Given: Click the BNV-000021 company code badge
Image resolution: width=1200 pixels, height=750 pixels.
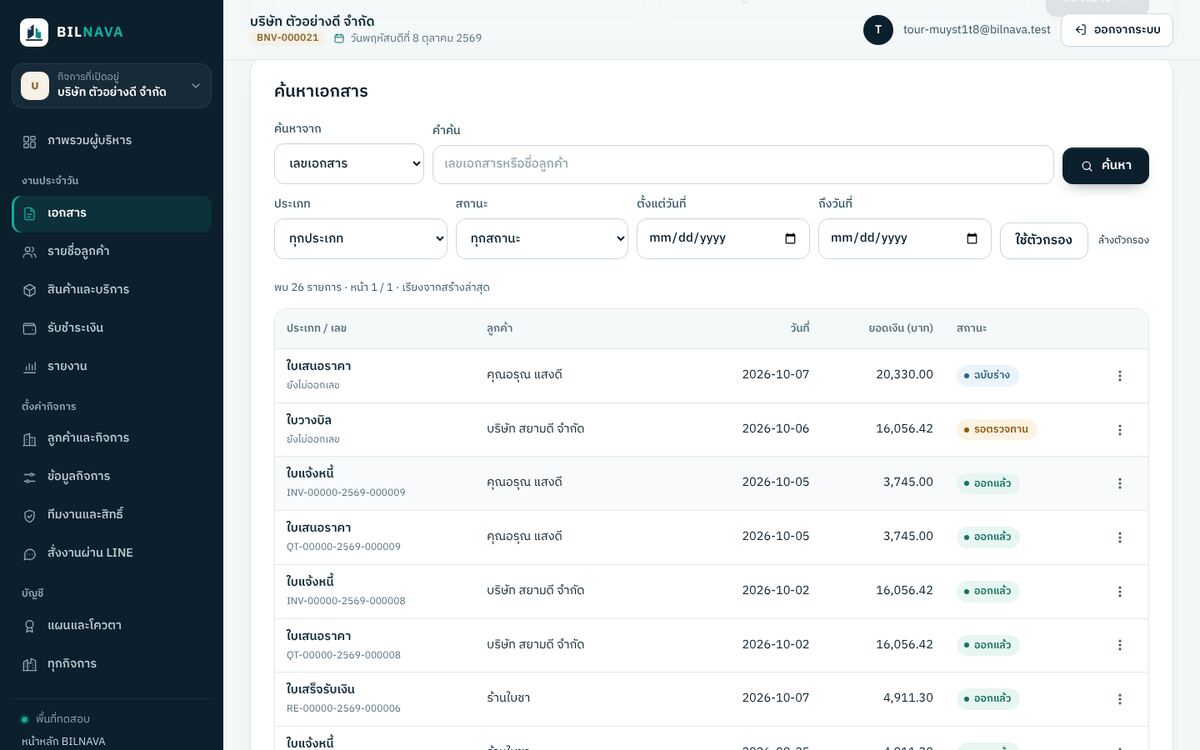Looking at the screenshot, I should tap(287, 38).
